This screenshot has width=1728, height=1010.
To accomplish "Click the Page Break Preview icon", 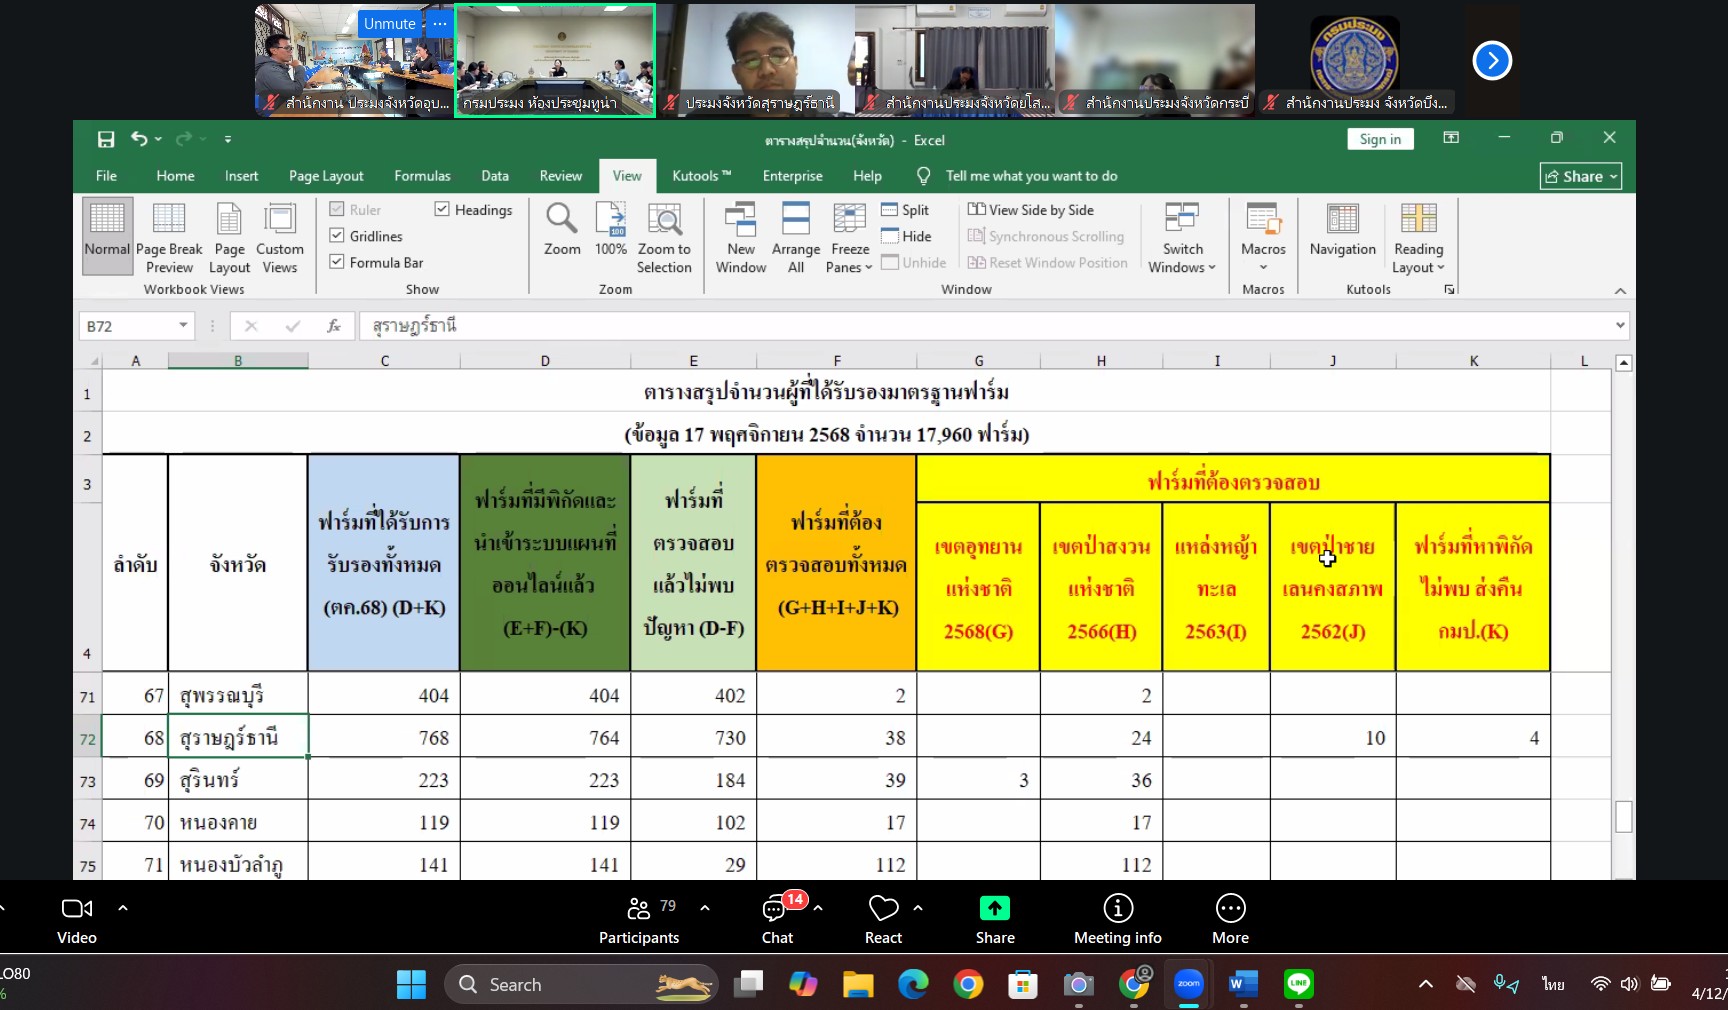I will click(169, 221).
